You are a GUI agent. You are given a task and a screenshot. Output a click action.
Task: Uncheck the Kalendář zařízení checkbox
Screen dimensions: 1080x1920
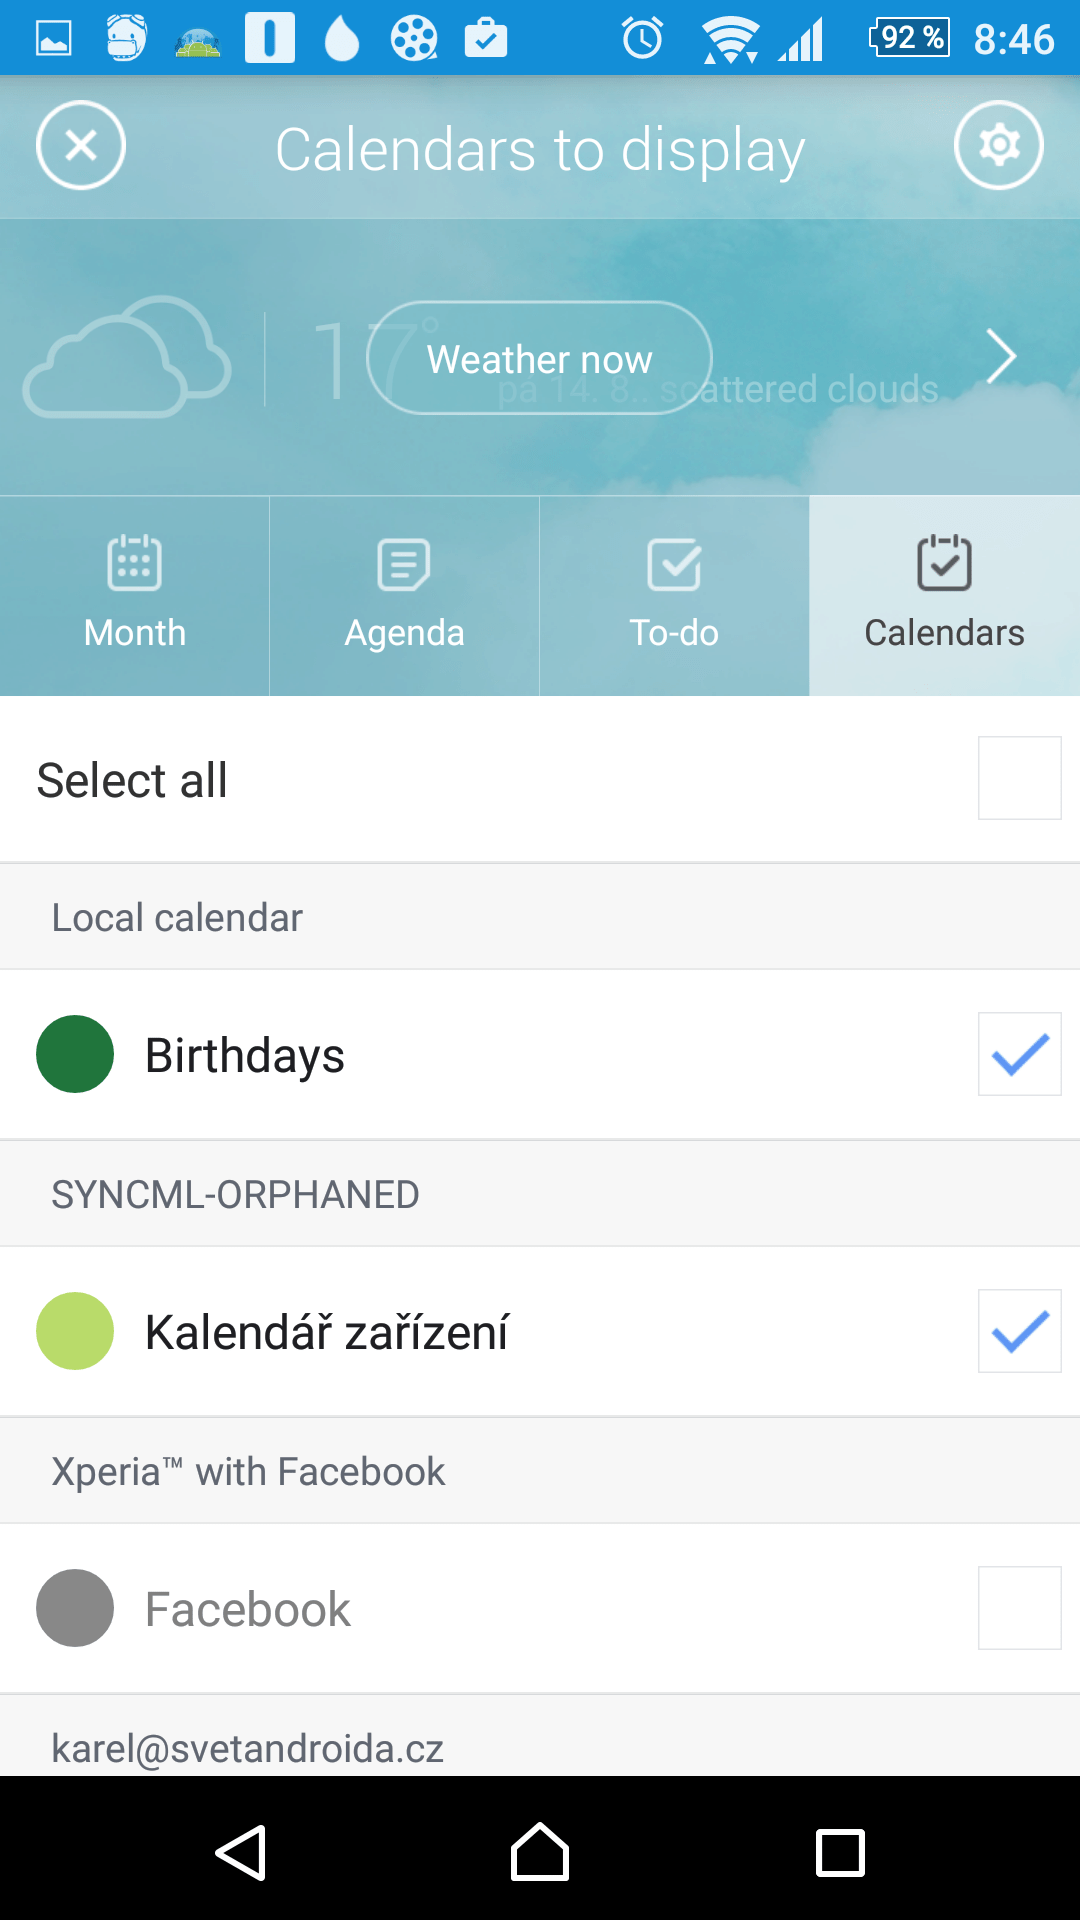[1019, 1331]
